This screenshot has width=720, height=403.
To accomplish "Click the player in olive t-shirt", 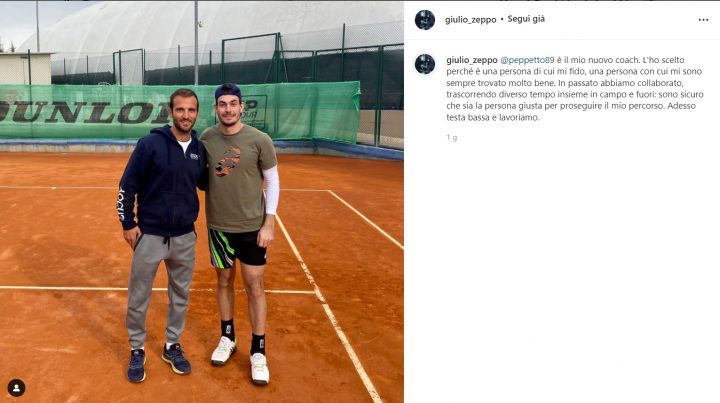I will click(x=240, y=234).
